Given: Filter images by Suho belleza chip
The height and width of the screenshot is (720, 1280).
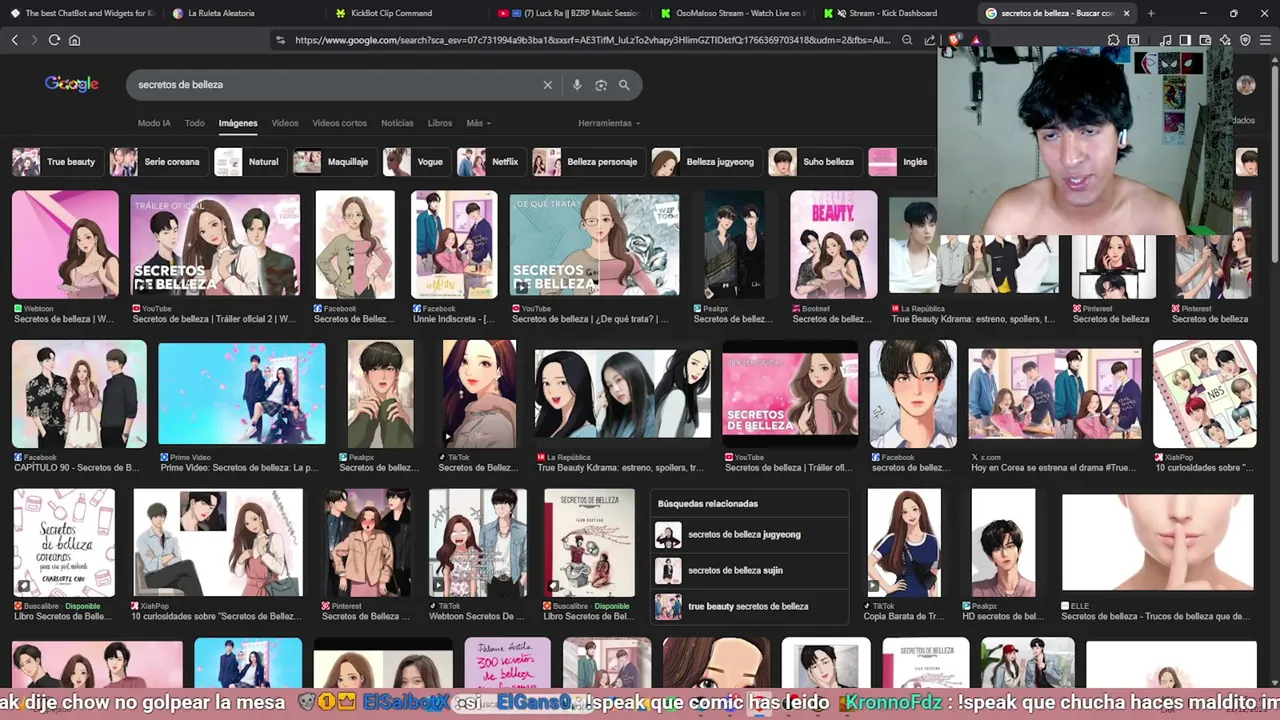Looking at the screenshot, I should [815, 162].
